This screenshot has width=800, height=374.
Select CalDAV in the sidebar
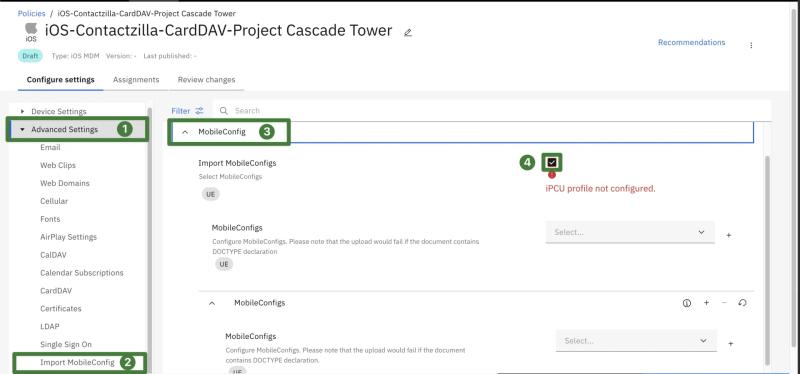coord(53,255)
